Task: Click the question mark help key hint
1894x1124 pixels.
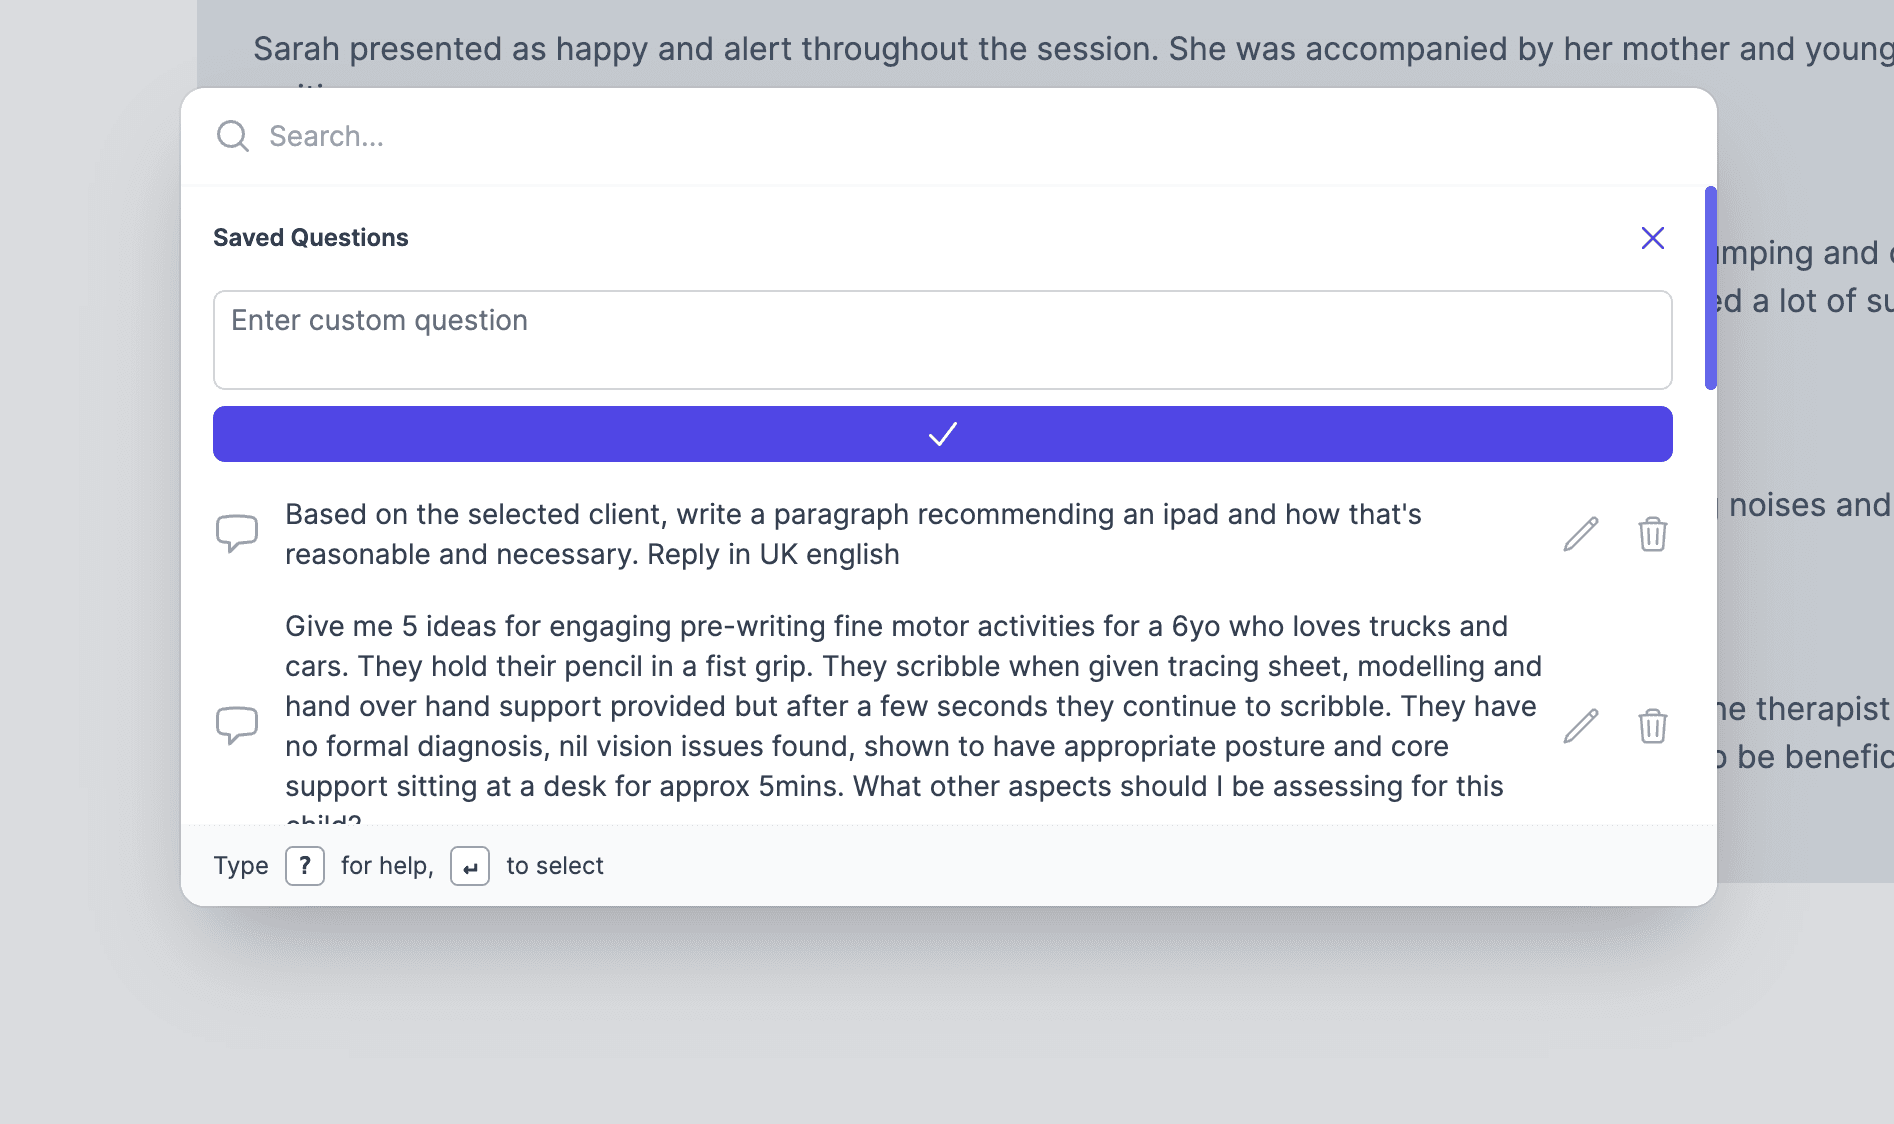Action: pyautogui.click(x=305, y=866)
